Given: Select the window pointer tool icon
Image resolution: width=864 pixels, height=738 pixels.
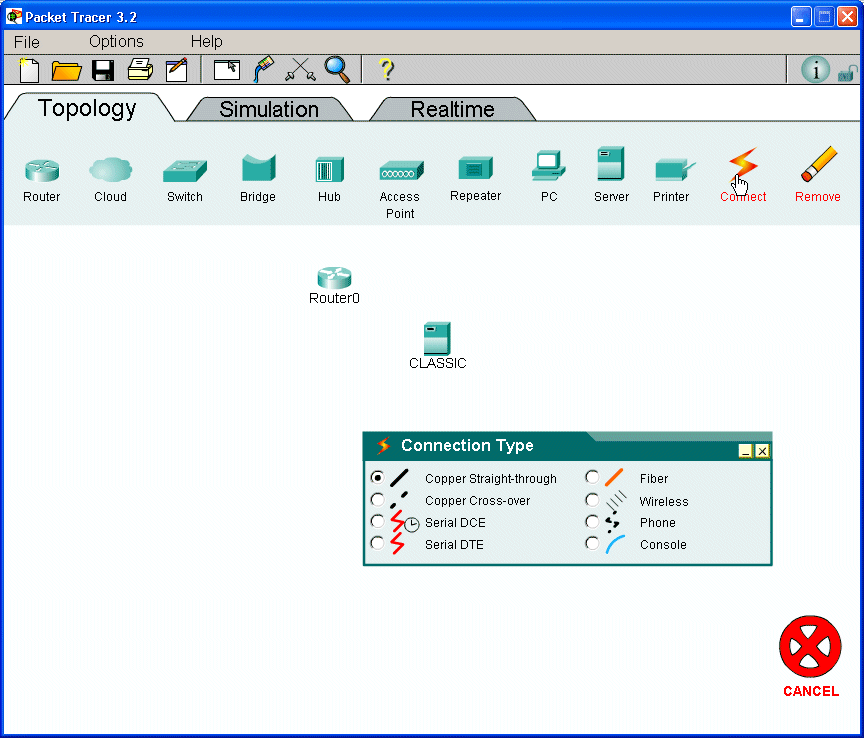Looking at the screenshot, I should click(226, 70).
